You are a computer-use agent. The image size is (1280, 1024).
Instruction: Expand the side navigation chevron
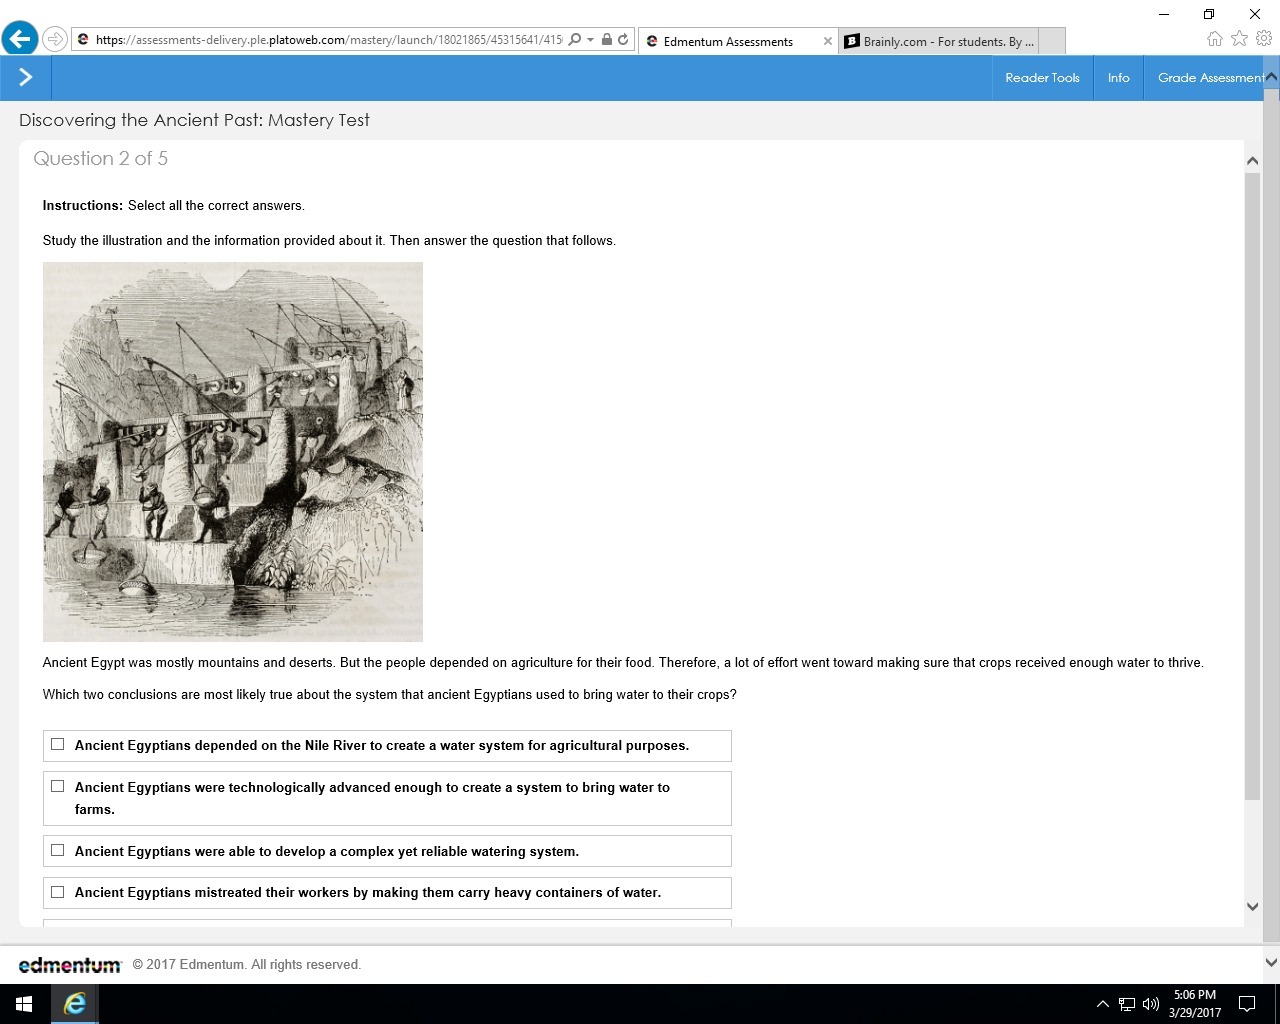click(x=26, y=77)
